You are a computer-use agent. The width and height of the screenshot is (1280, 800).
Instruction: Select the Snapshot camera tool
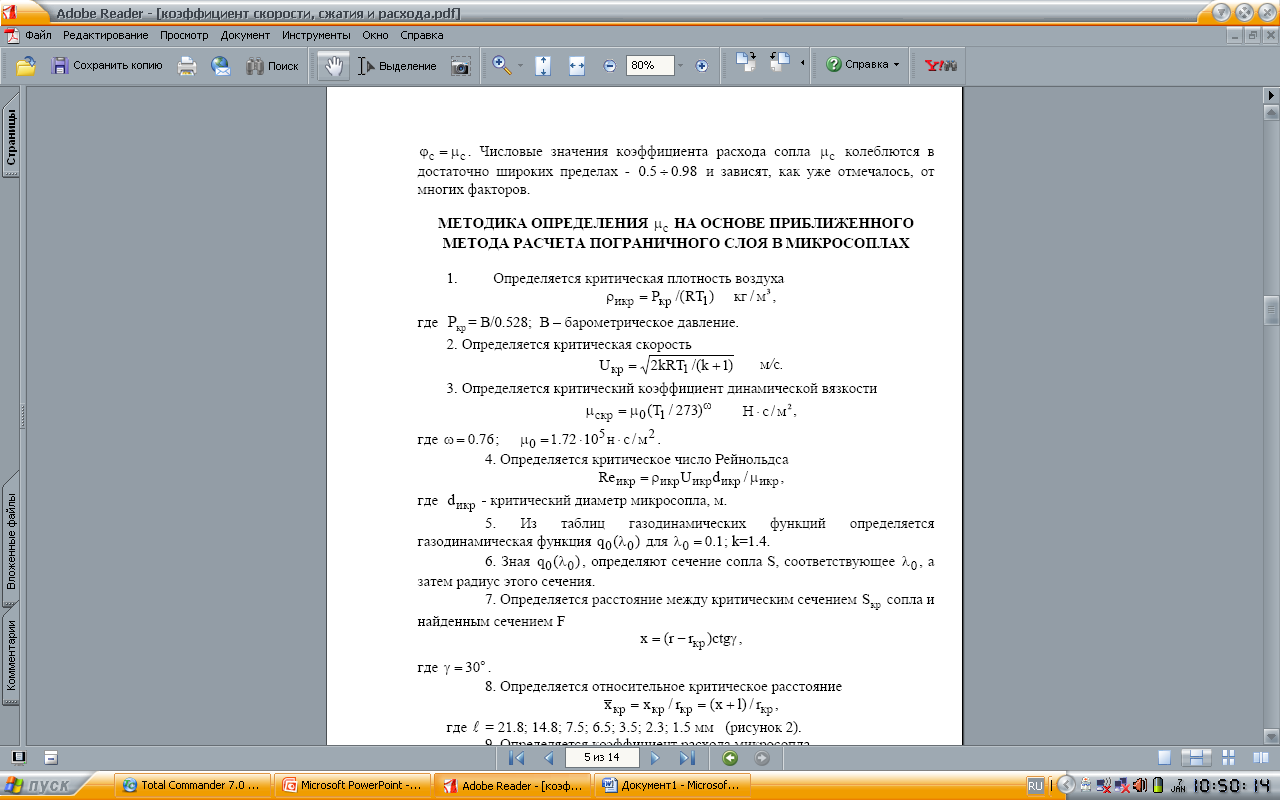click(460, 66)
